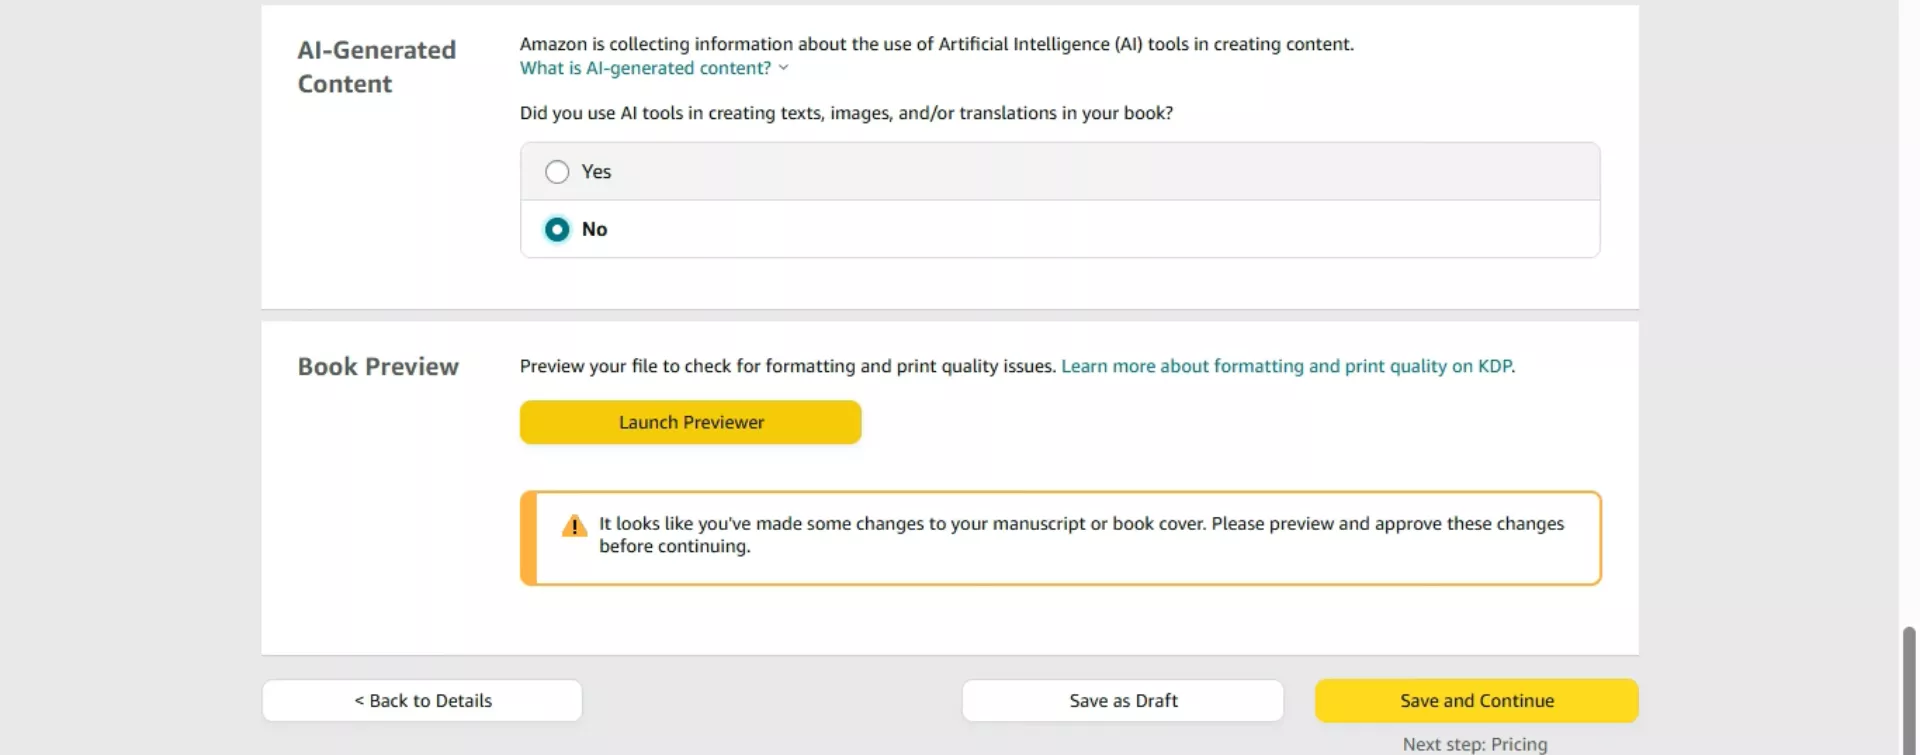
Task: Click the manuscript changes warning message text
Action: tap(1080, 535)
